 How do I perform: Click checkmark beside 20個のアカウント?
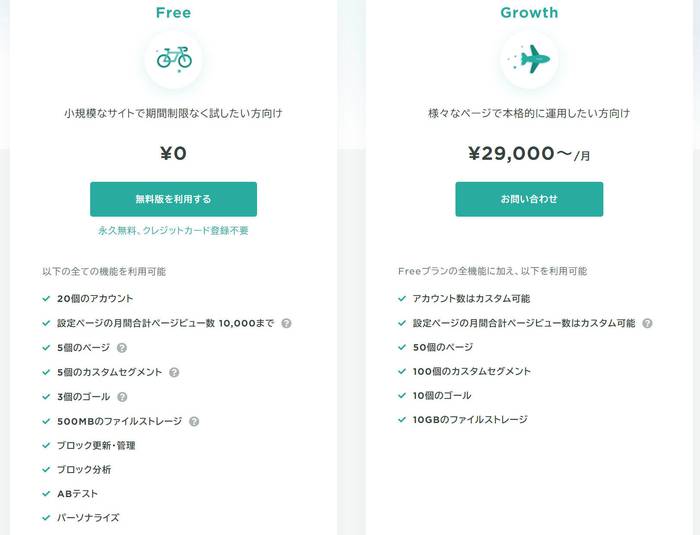46,299
